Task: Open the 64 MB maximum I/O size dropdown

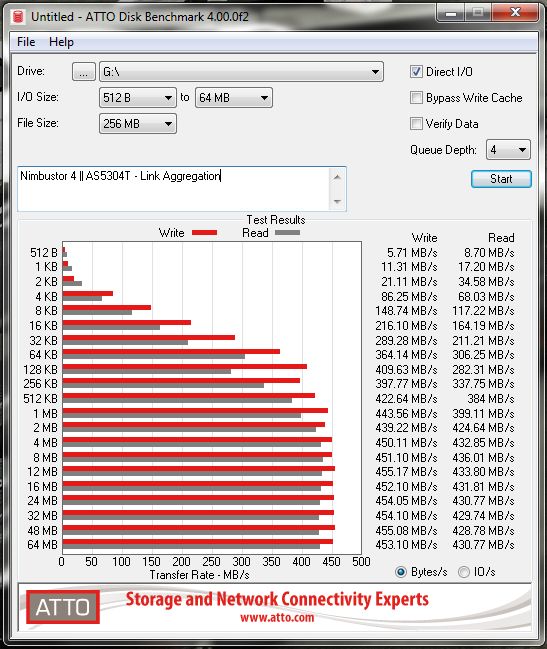Action: [x=234, y=98]
